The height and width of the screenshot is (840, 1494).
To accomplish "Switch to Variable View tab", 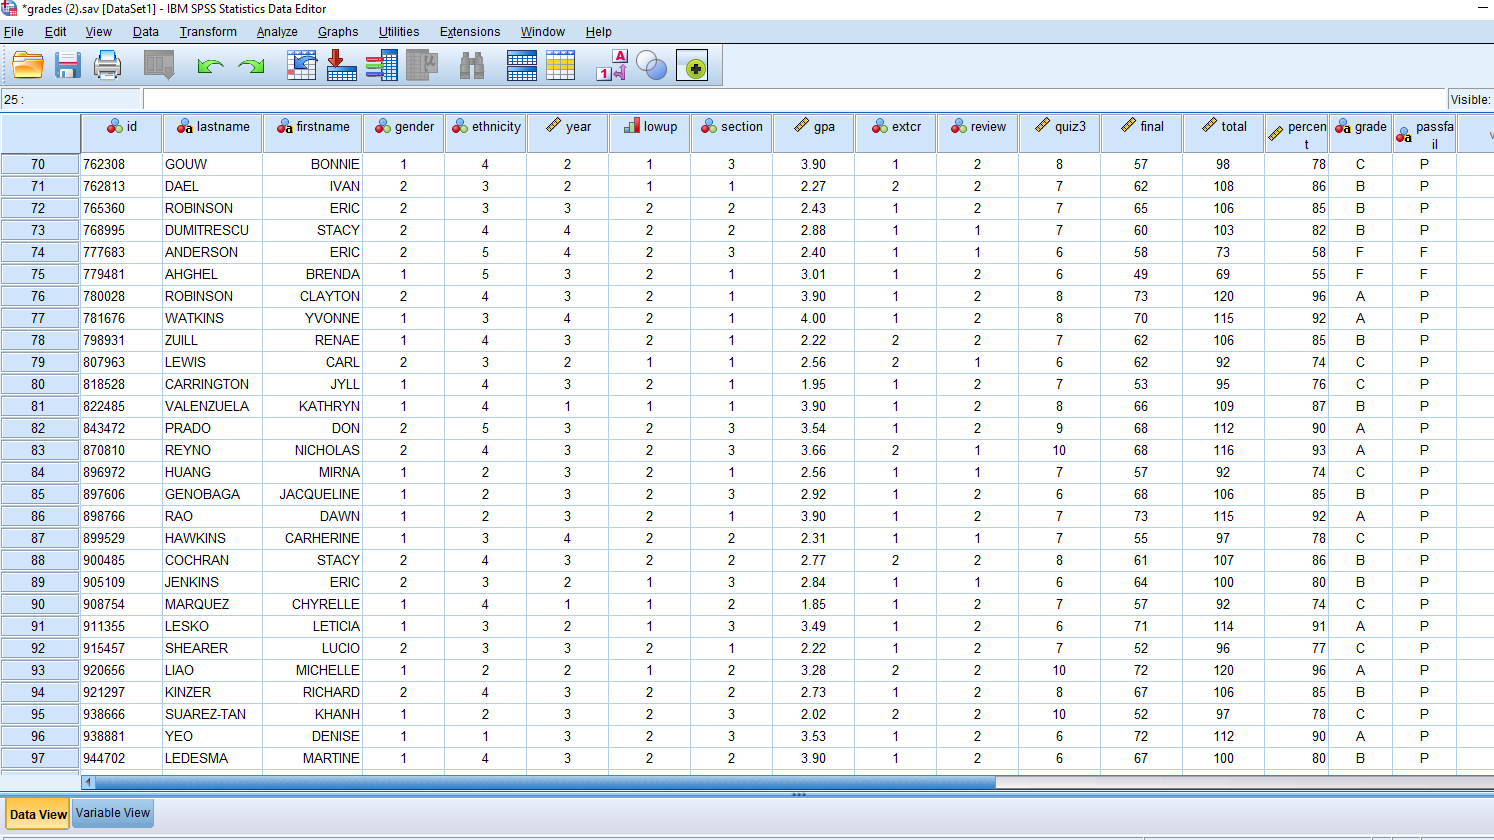I will (112, 813).
